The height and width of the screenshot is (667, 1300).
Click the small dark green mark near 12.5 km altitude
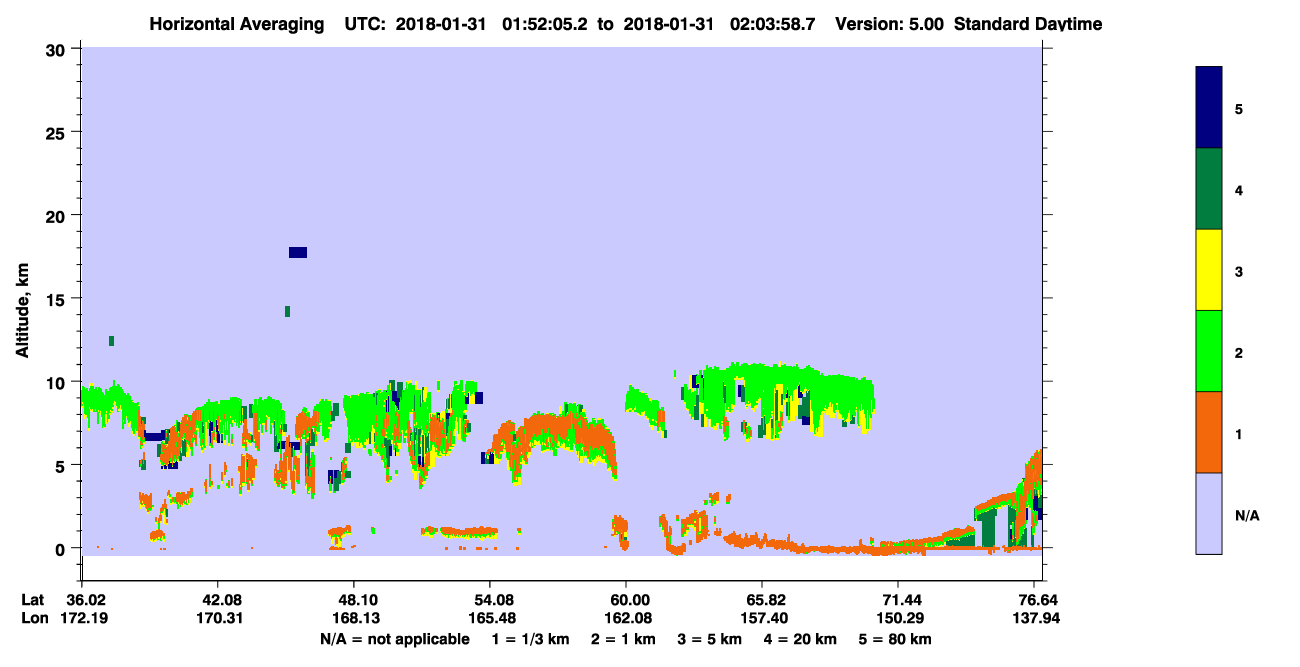point(111,341)
